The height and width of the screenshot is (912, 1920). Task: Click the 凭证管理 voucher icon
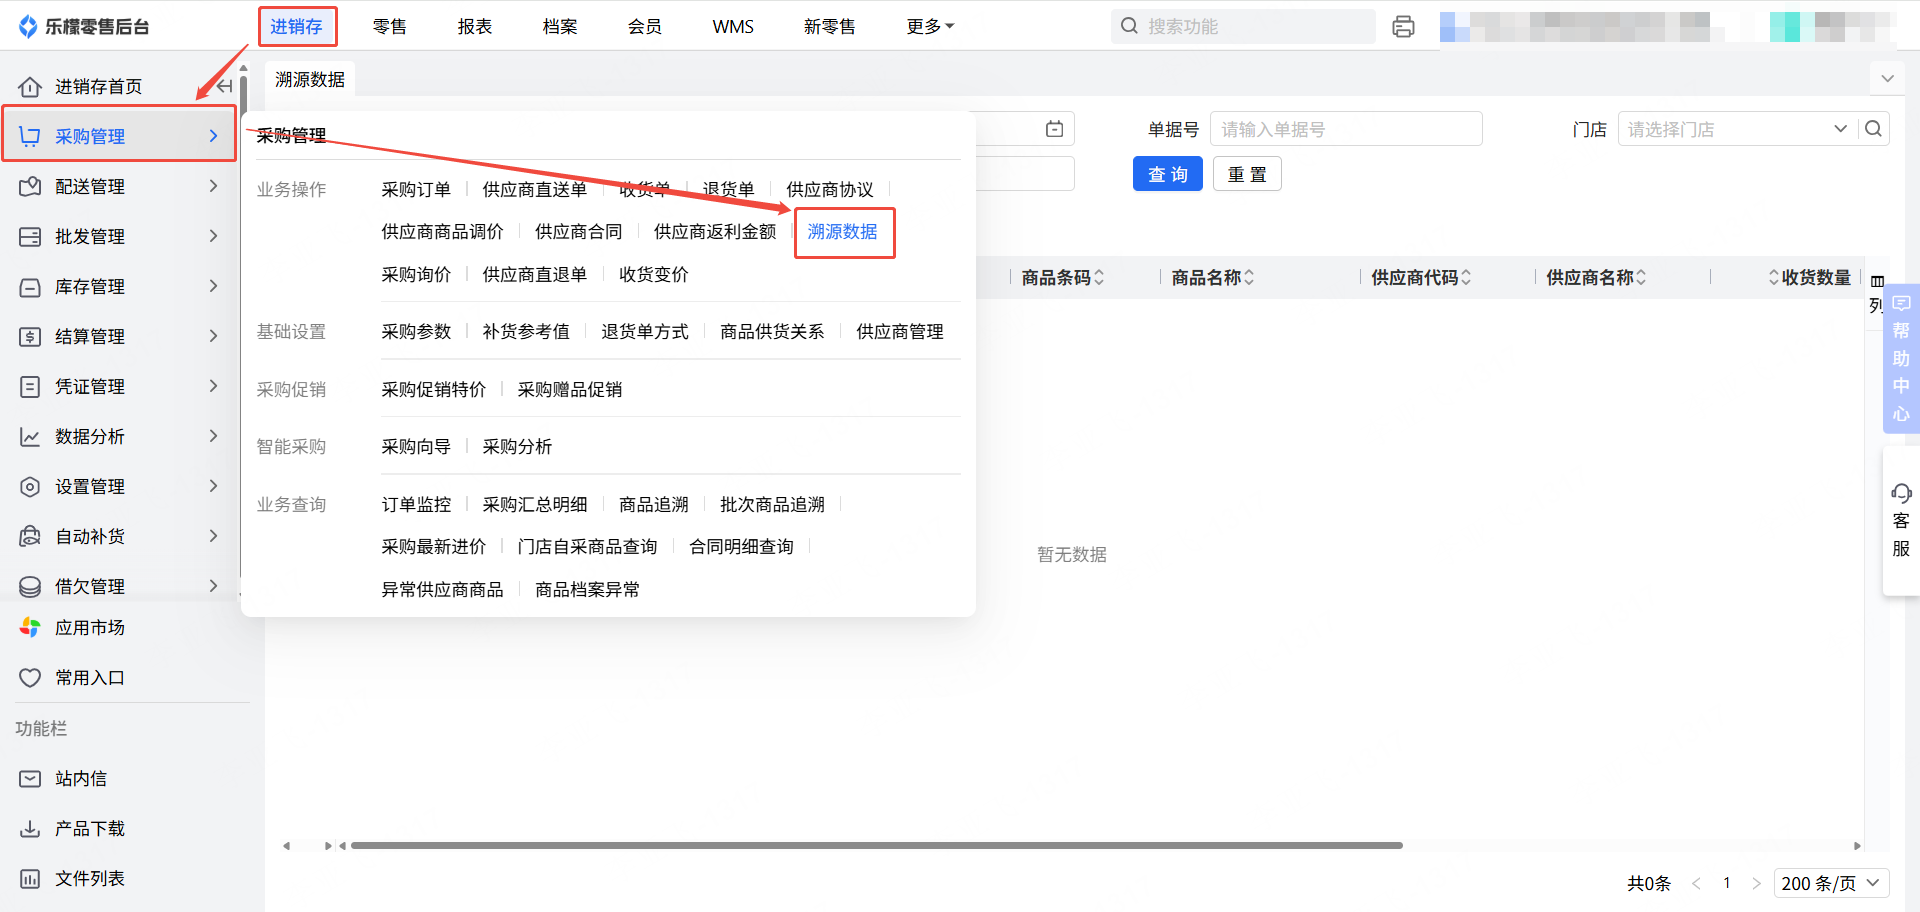point(30,387)
